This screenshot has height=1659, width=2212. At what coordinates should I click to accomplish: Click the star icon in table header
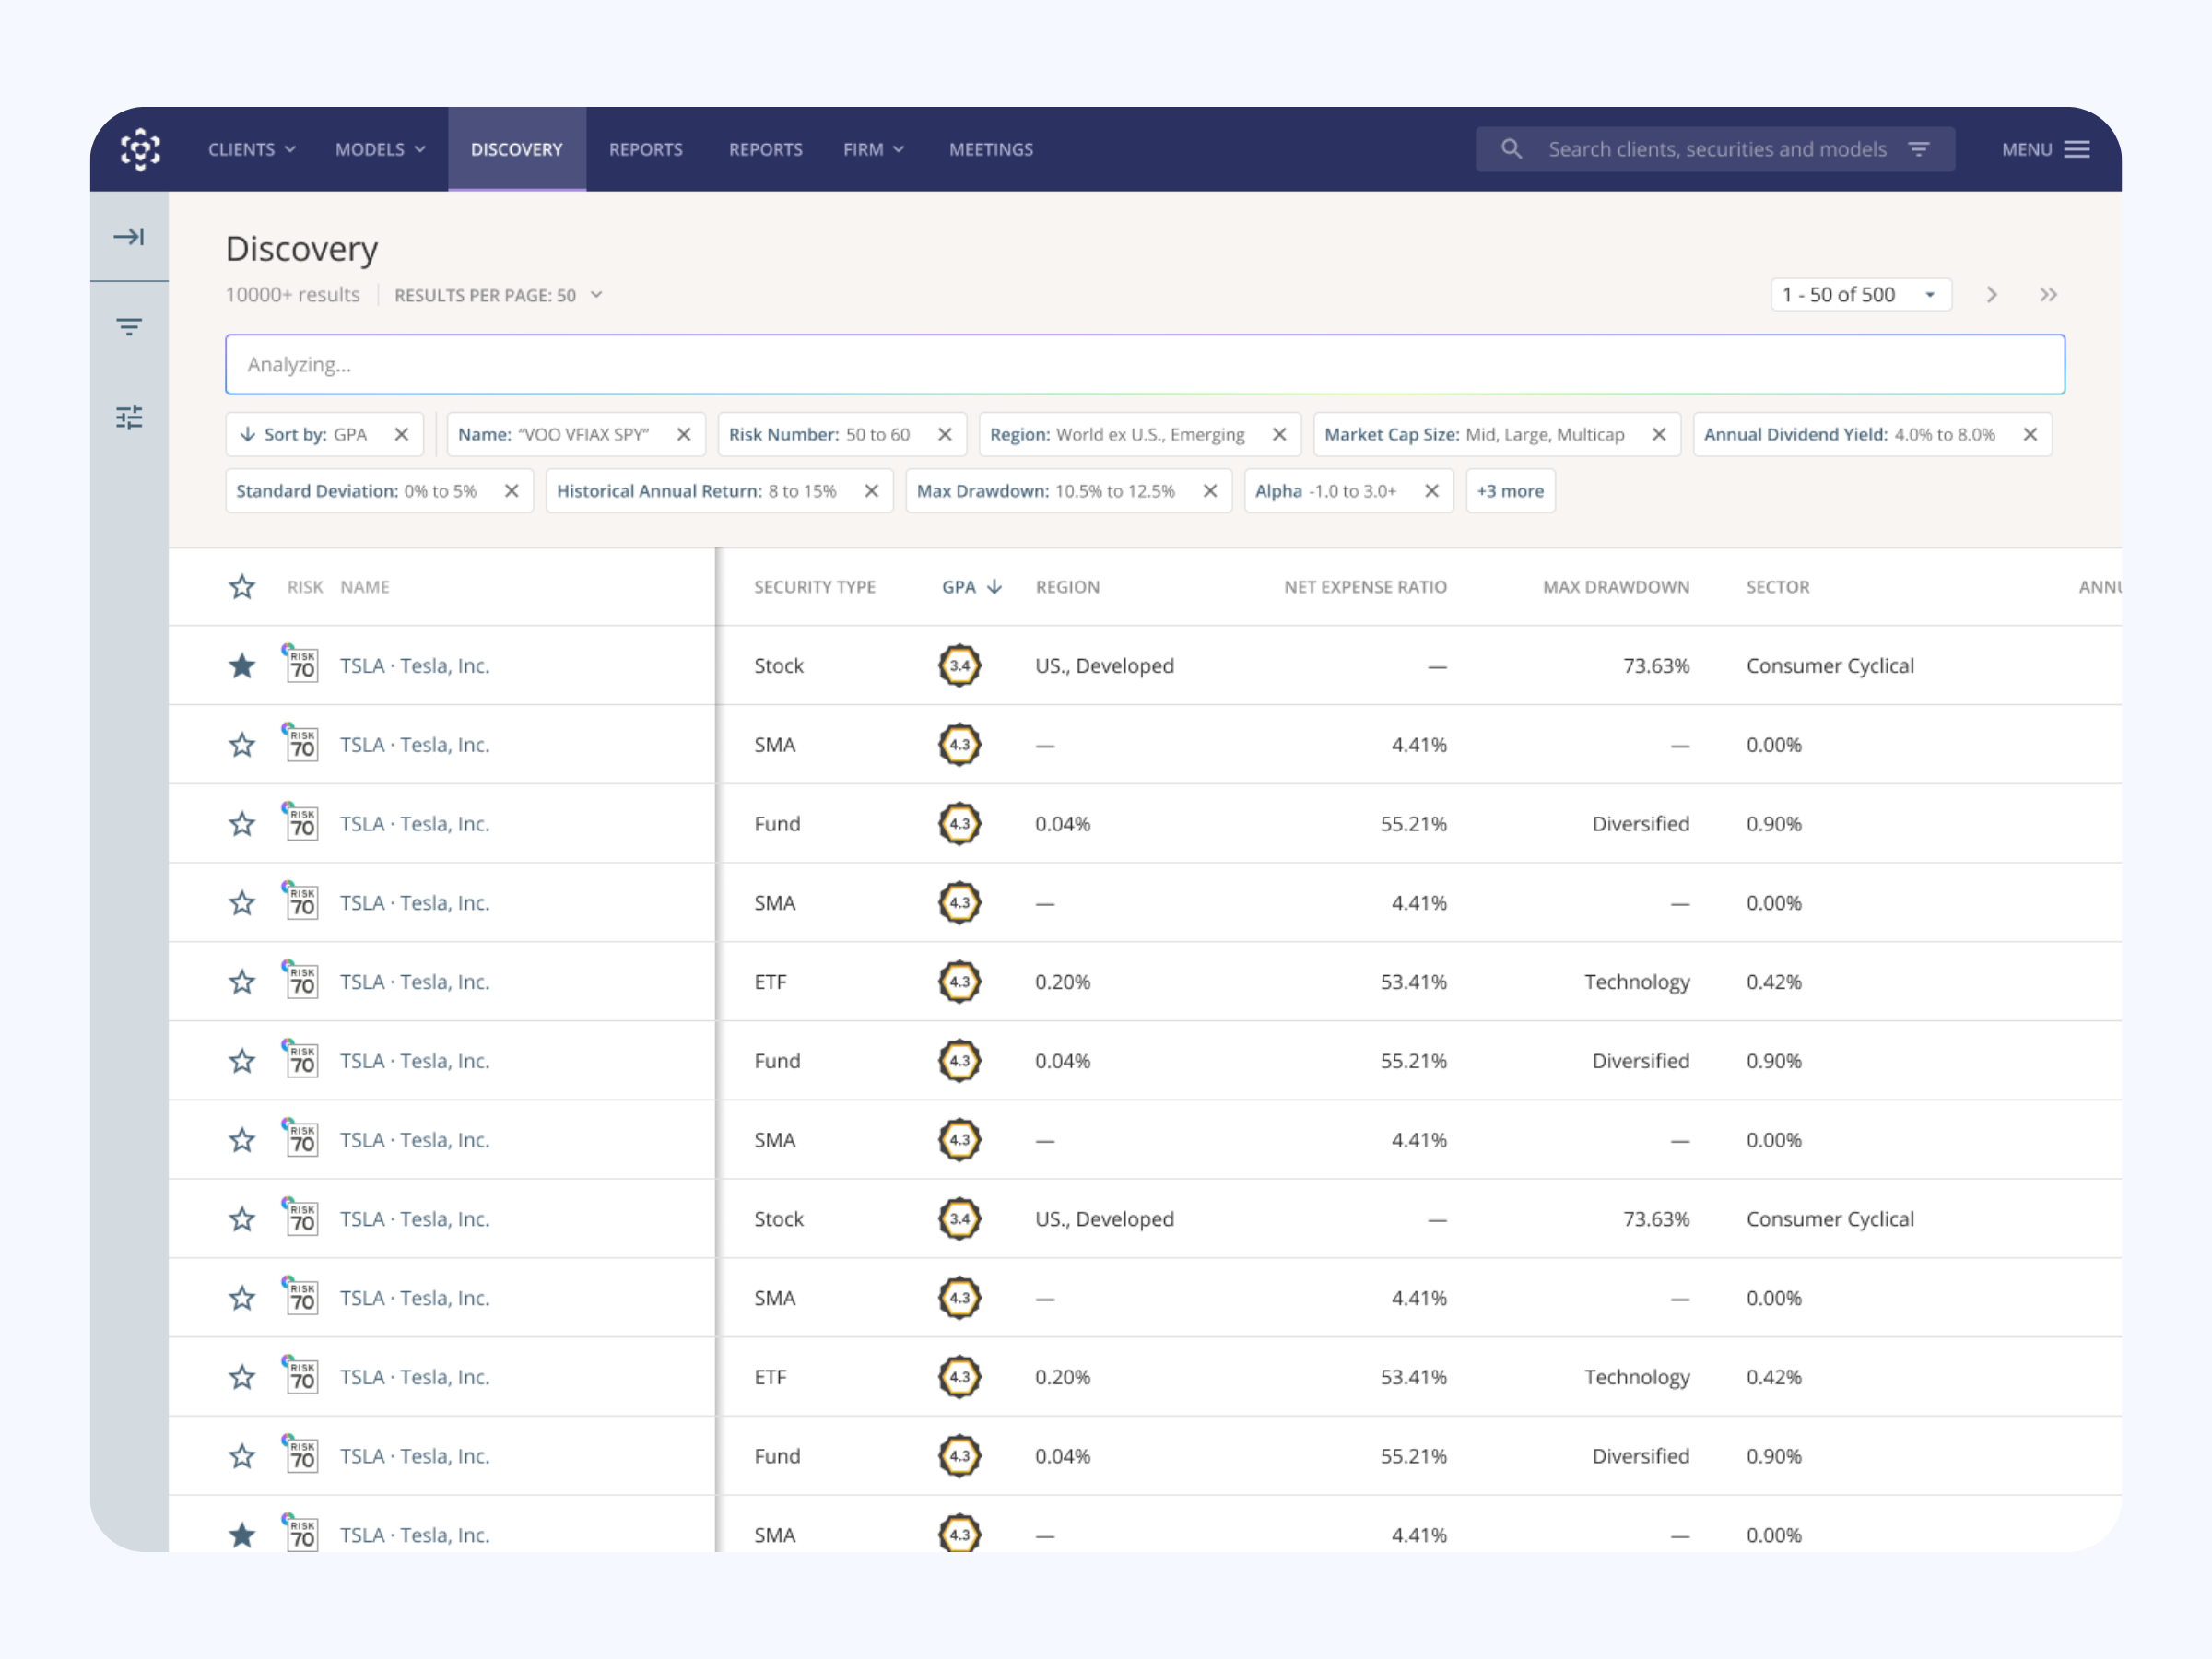(x=242, y=587)
